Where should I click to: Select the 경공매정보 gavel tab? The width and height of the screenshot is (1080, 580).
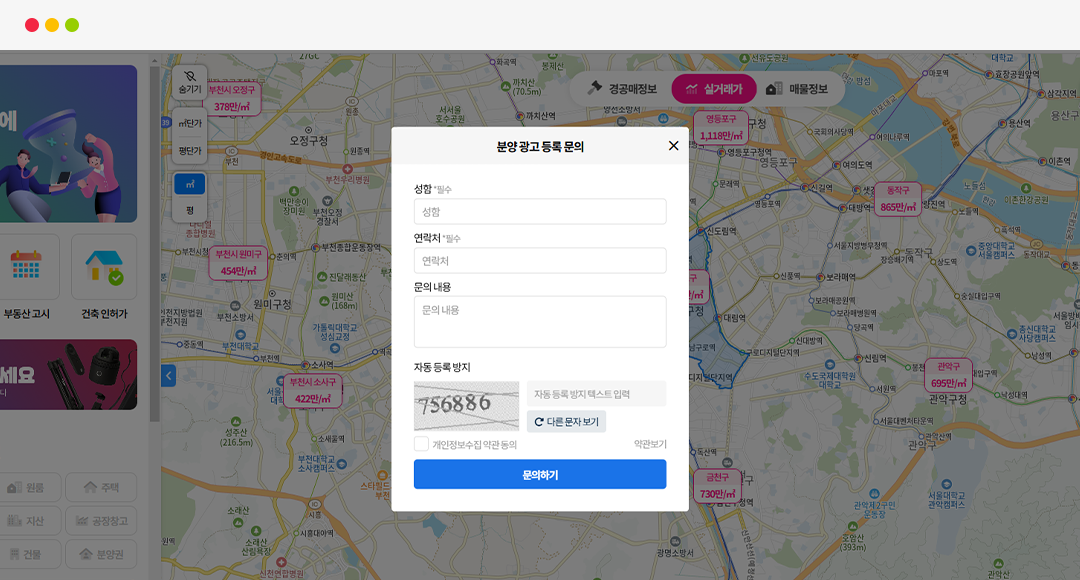pos(621,89)
